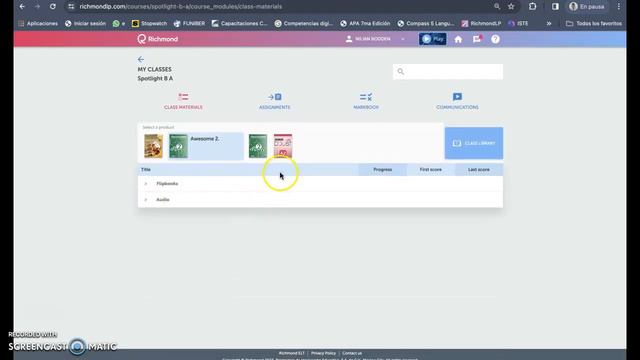Screen dimensions: 640x360
Task: Open the 'Todos los favoritos' folder
Action: click(x=594, y=24)
